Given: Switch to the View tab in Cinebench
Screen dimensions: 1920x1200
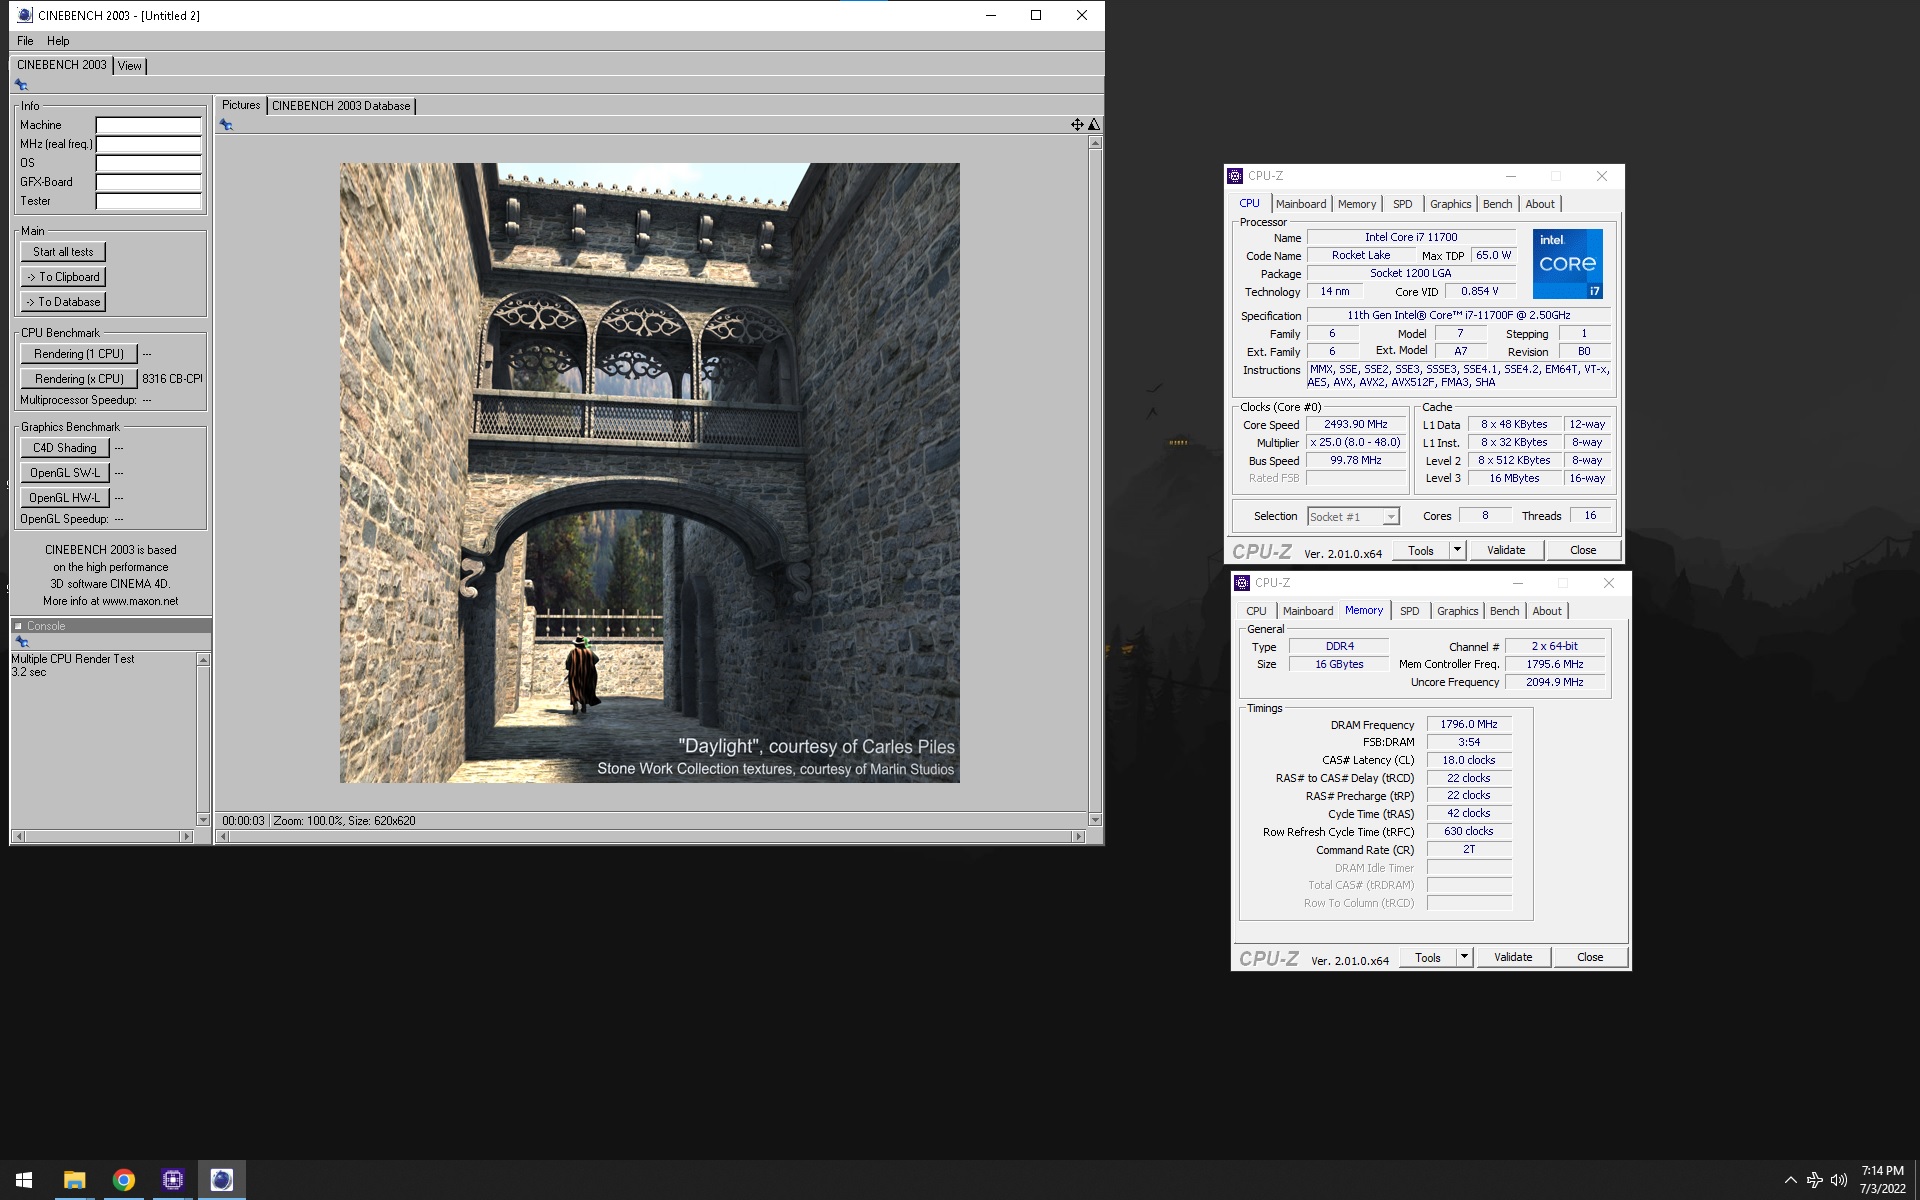Looking at the screenshot, I should coord(130,66).
